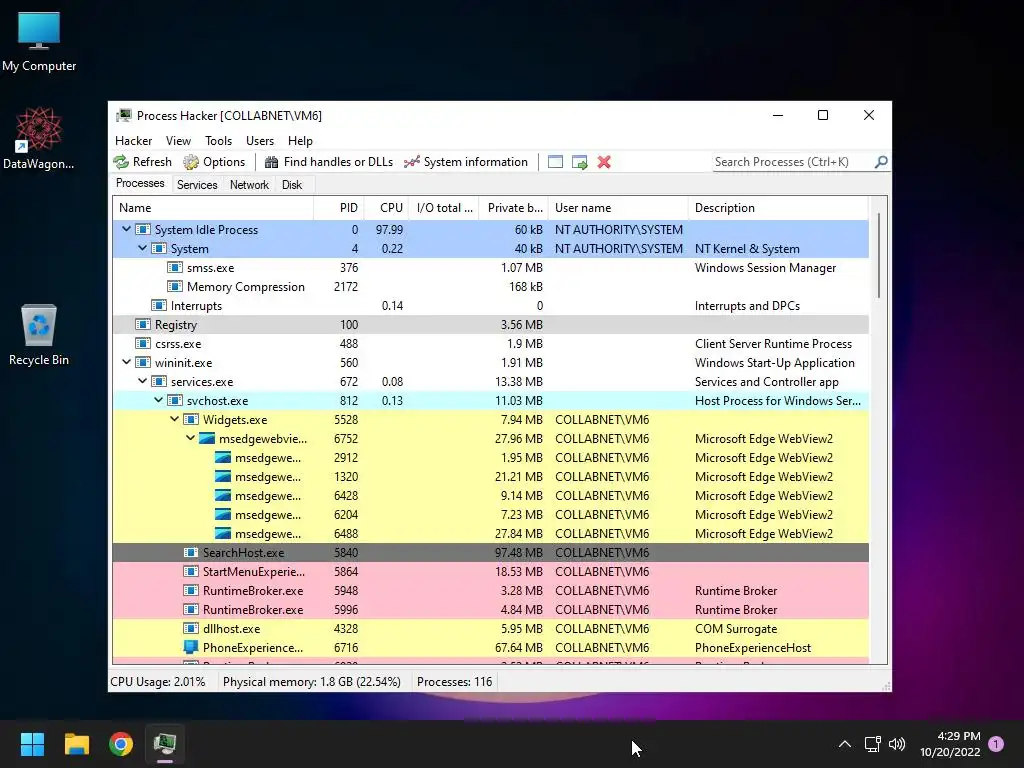Click the PhoneExperienceHost process icon
Viewport: 1024px width, 768px height.
[191, 647]
